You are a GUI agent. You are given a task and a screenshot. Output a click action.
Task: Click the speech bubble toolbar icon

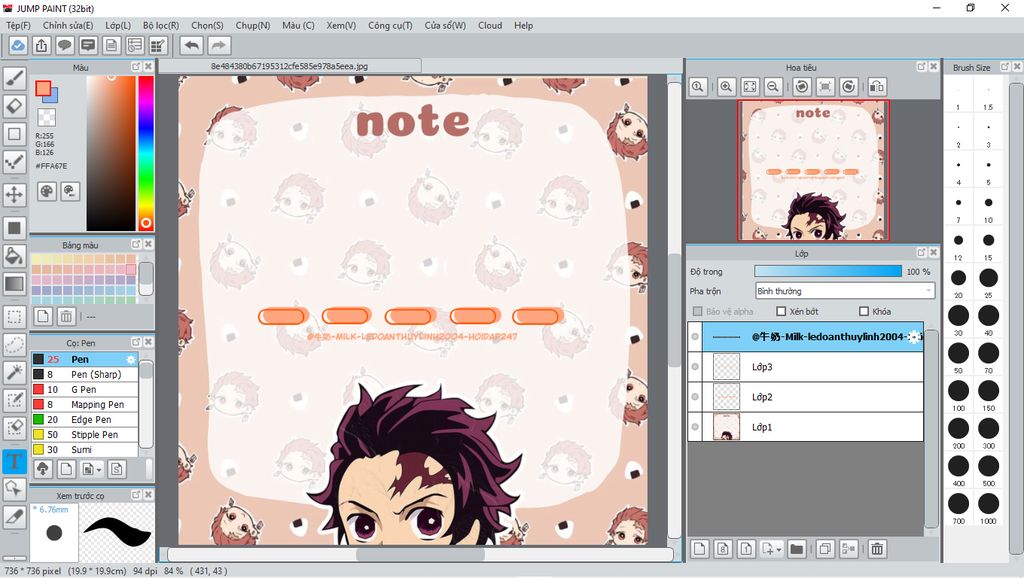tap(65, 45)
